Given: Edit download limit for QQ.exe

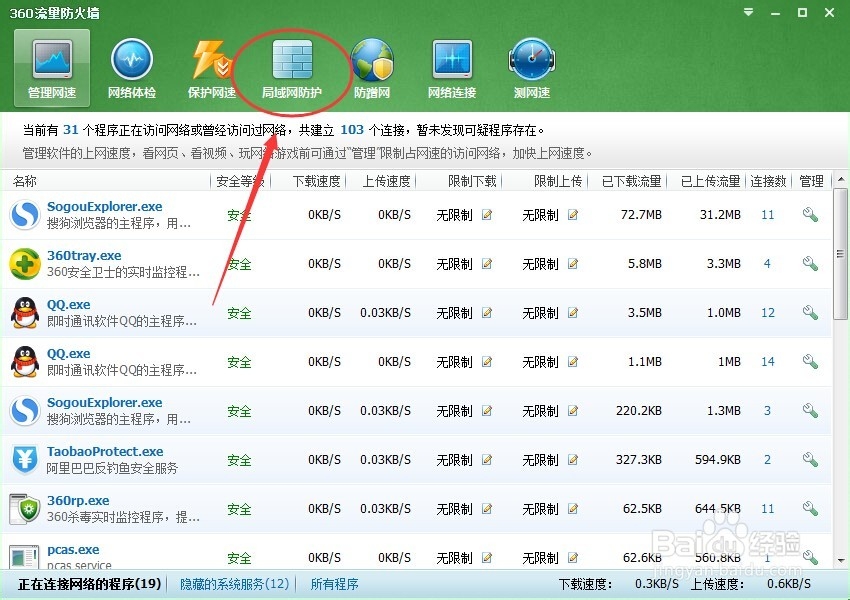Looking at the screenshot, I should (487, 312).
